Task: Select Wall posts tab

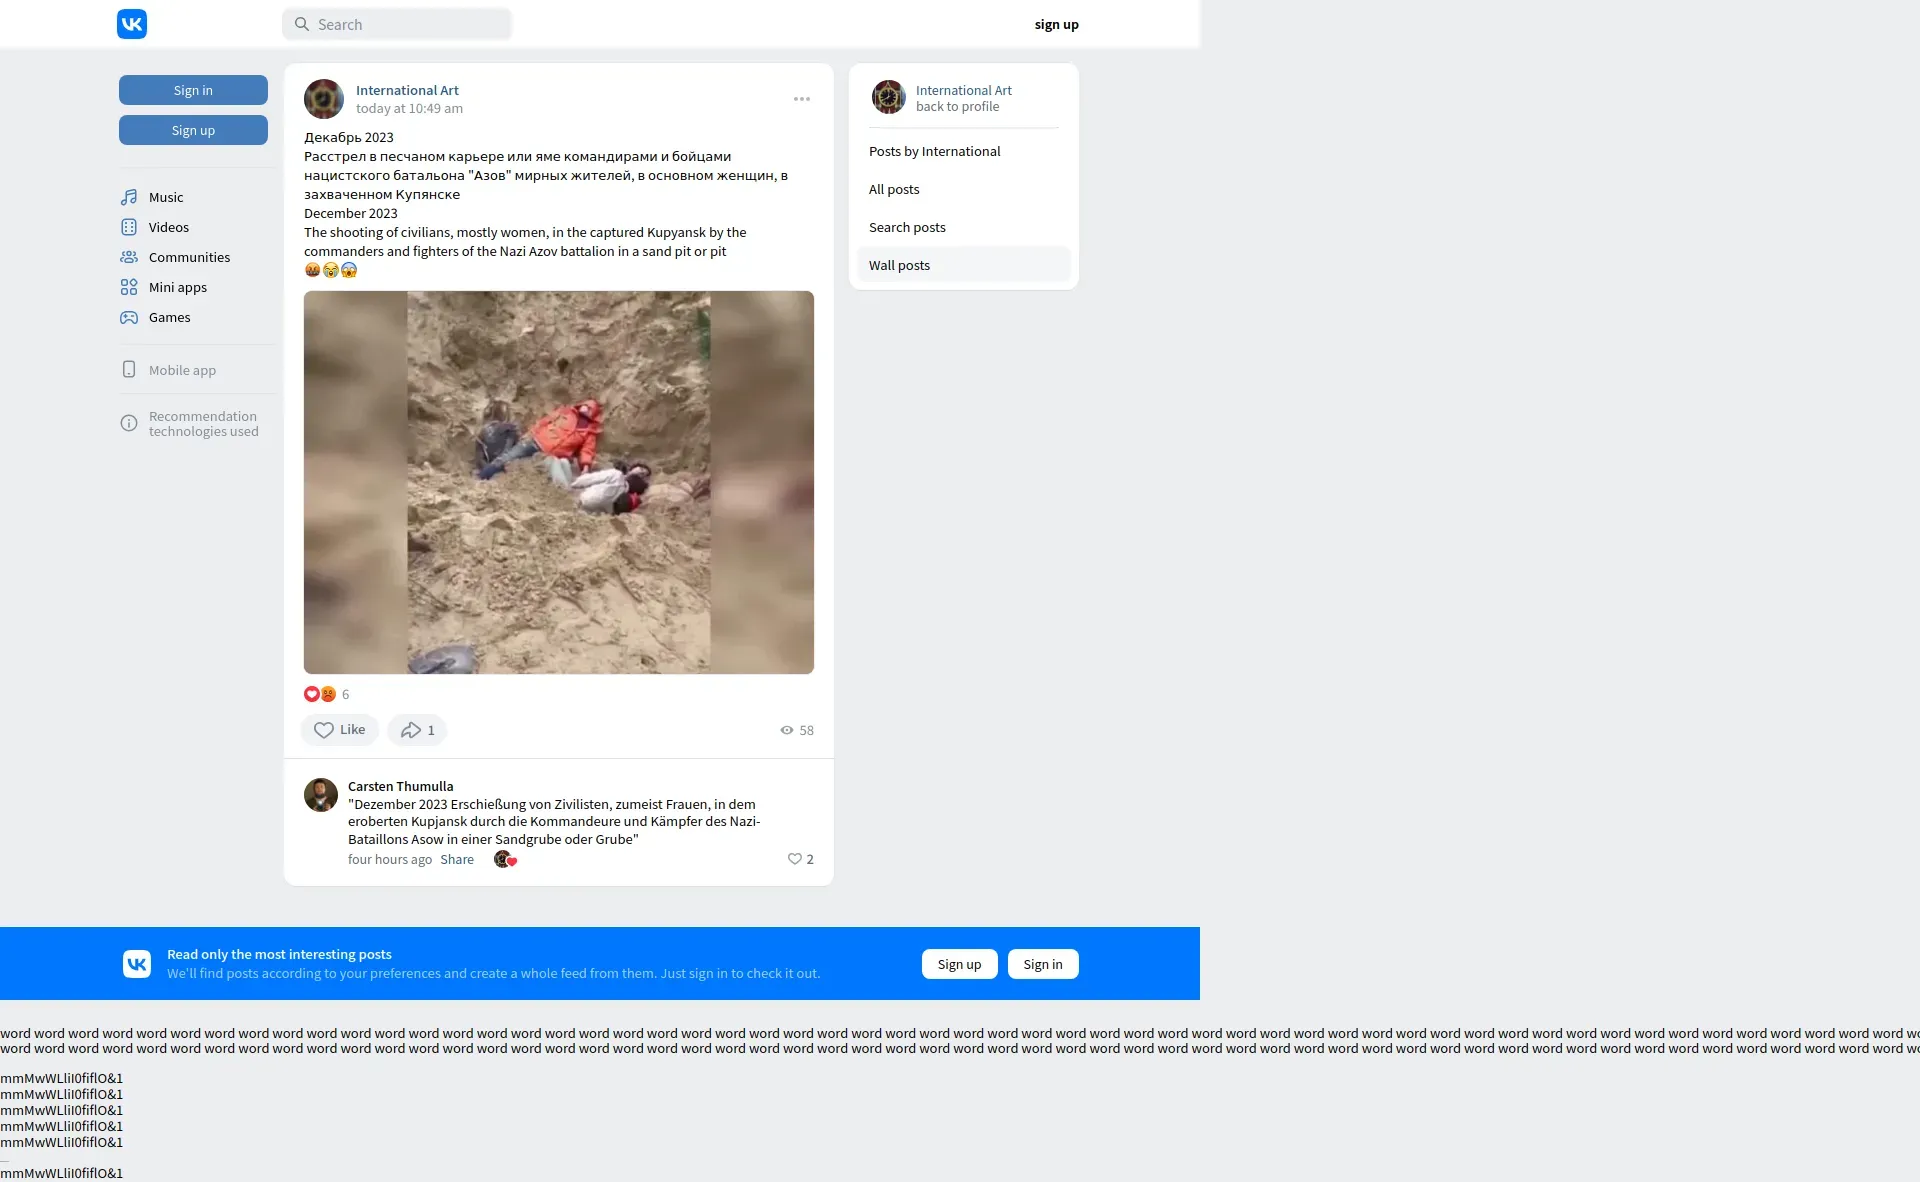Action: pyautogui.click(x=899, y=265)
